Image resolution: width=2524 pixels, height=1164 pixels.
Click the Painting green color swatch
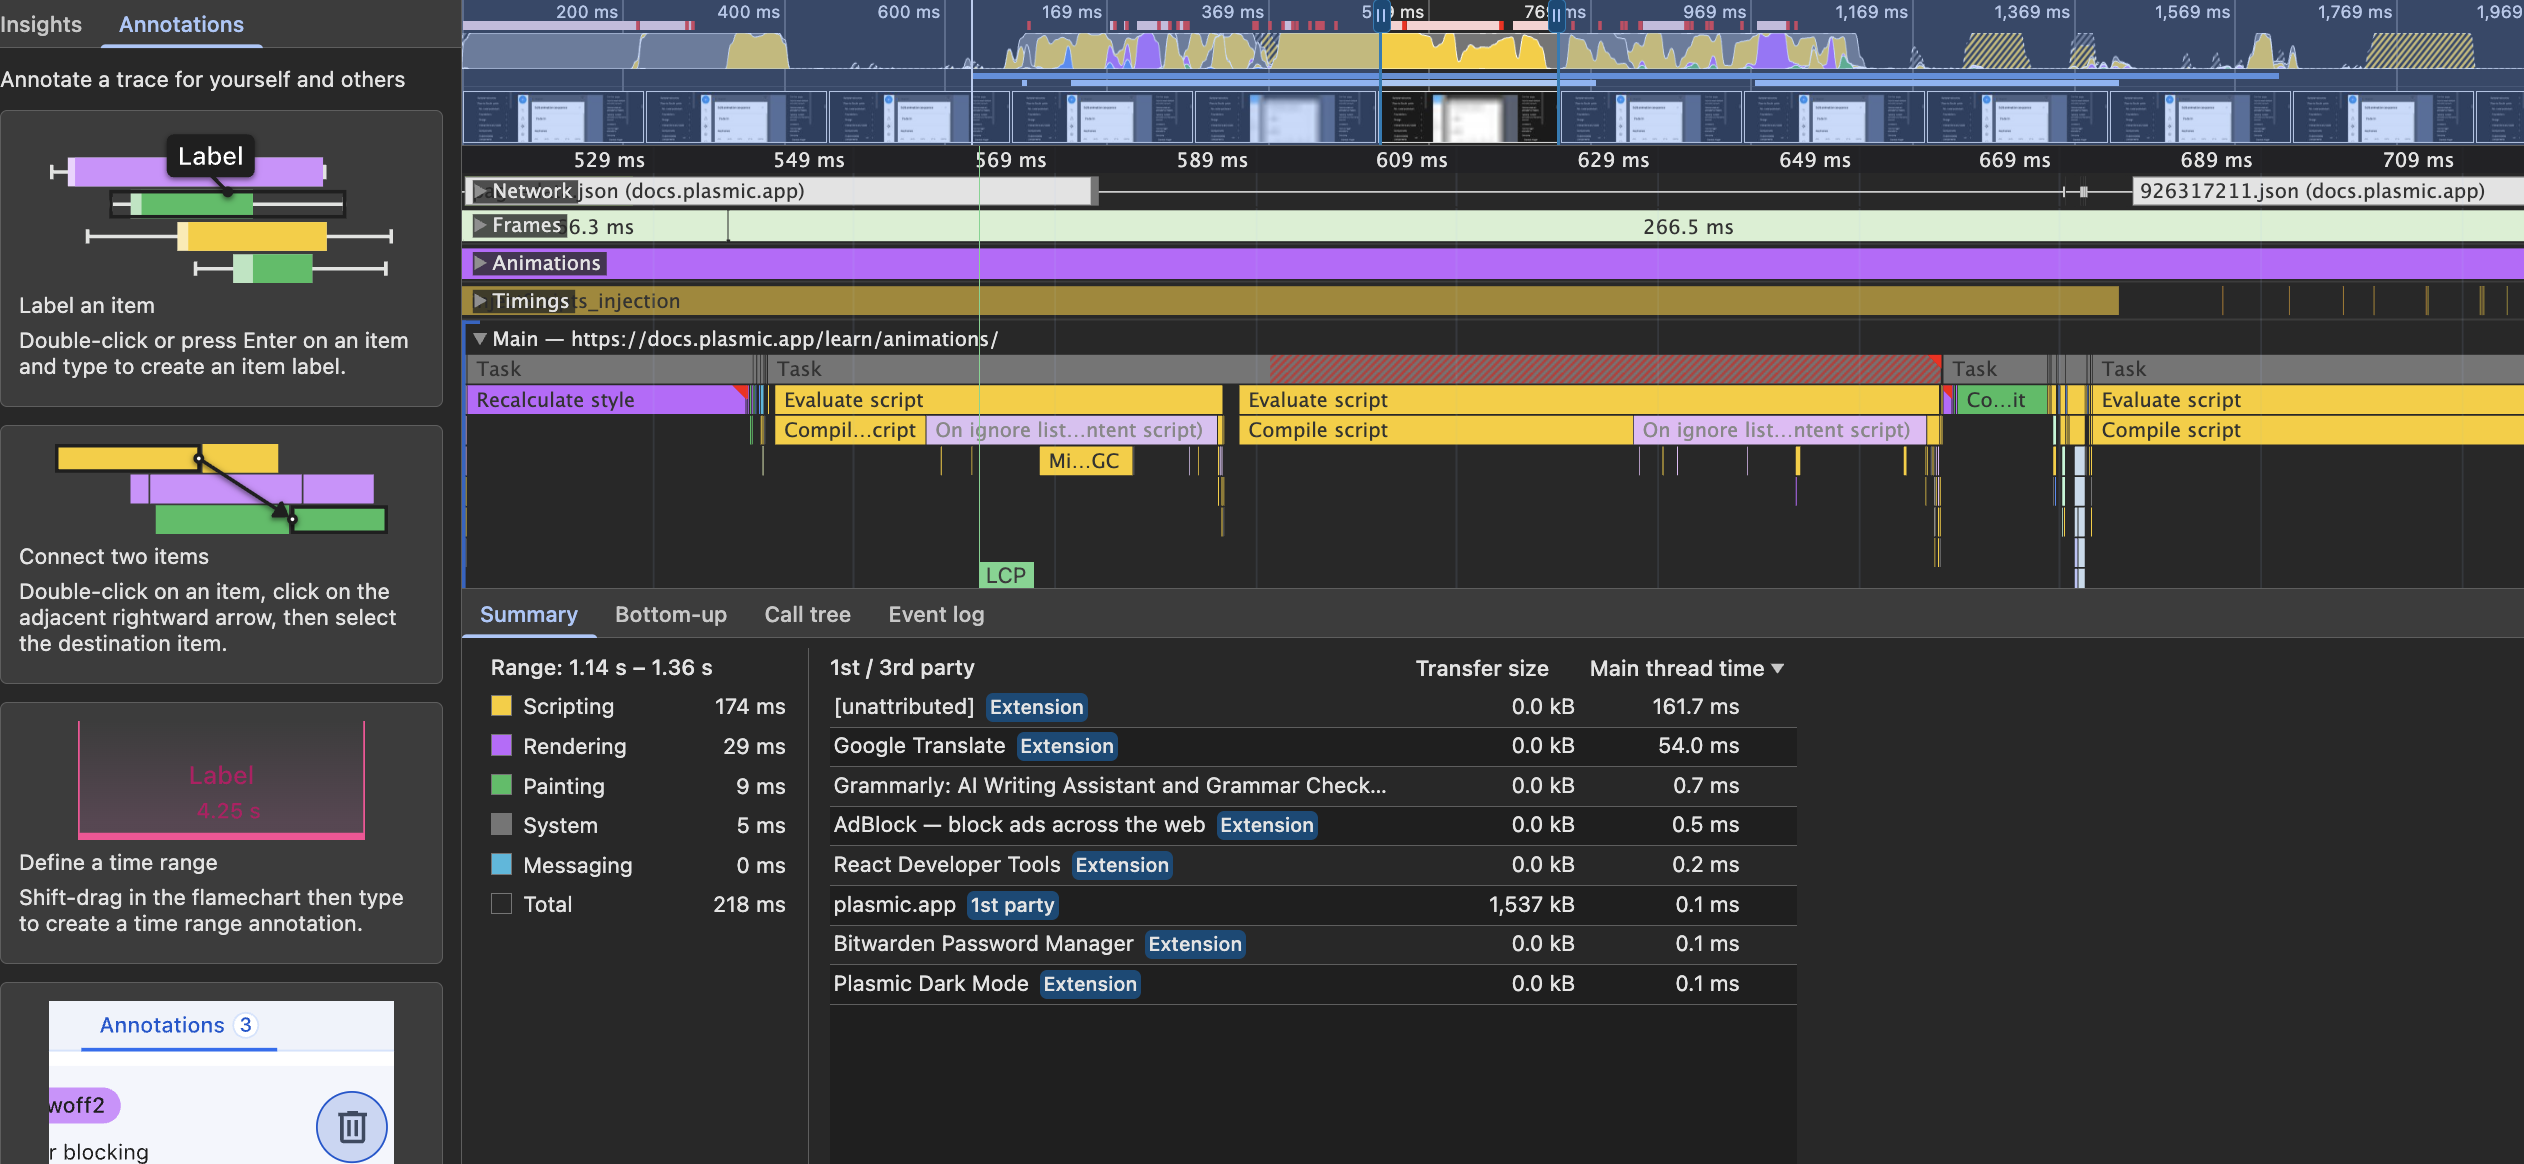point(501,785)
